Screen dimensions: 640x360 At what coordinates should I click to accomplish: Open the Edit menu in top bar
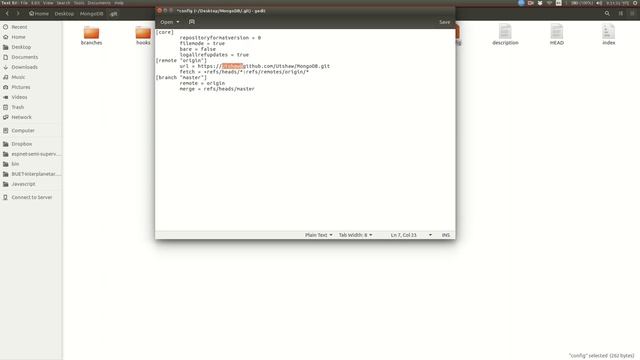[36, 3]
